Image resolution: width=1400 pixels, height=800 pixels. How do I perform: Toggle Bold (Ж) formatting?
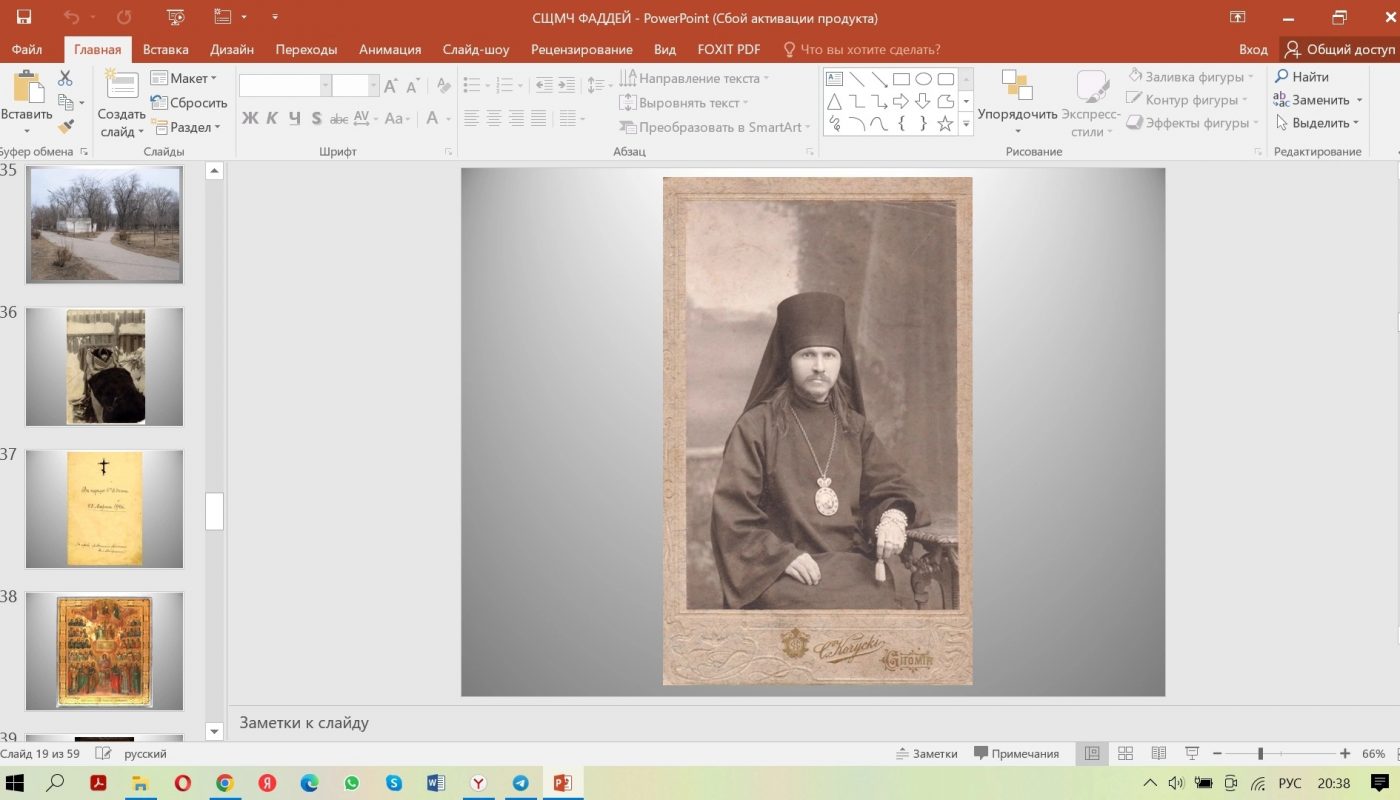tap(250, 118)
